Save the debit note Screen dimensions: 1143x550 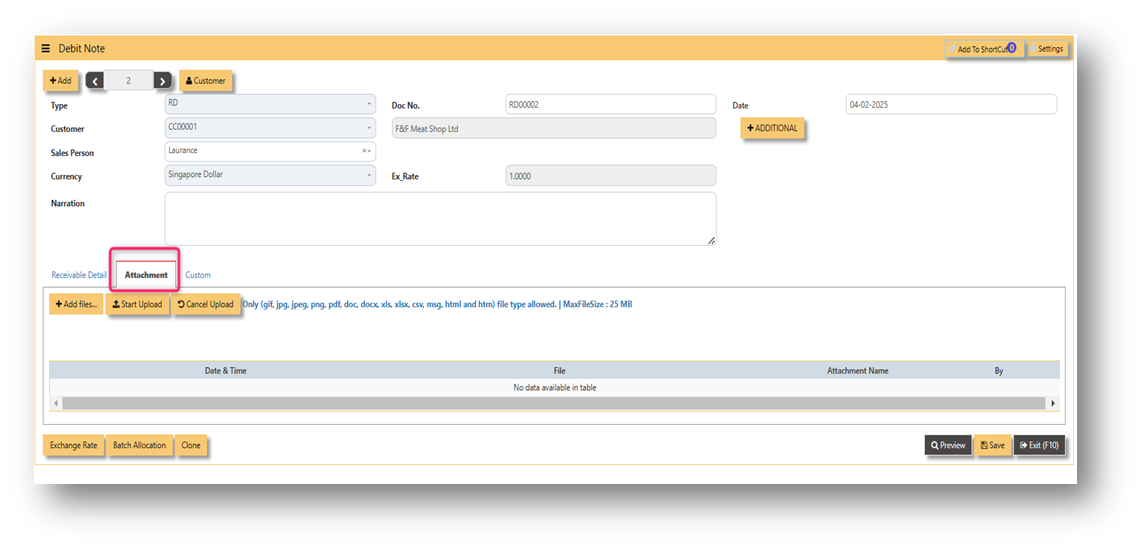click(x=993, y=445)
